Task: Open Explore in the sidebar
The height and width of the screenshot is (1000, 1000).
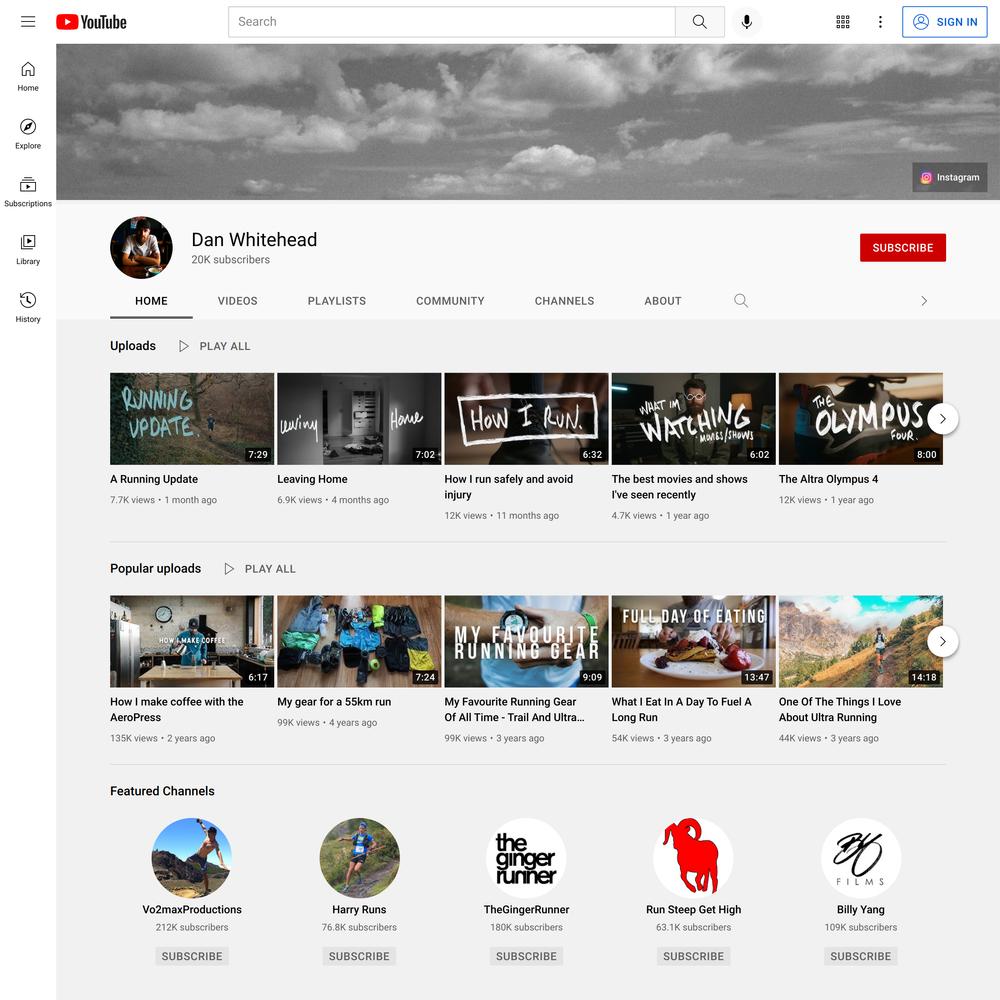Action: [28, 135]
